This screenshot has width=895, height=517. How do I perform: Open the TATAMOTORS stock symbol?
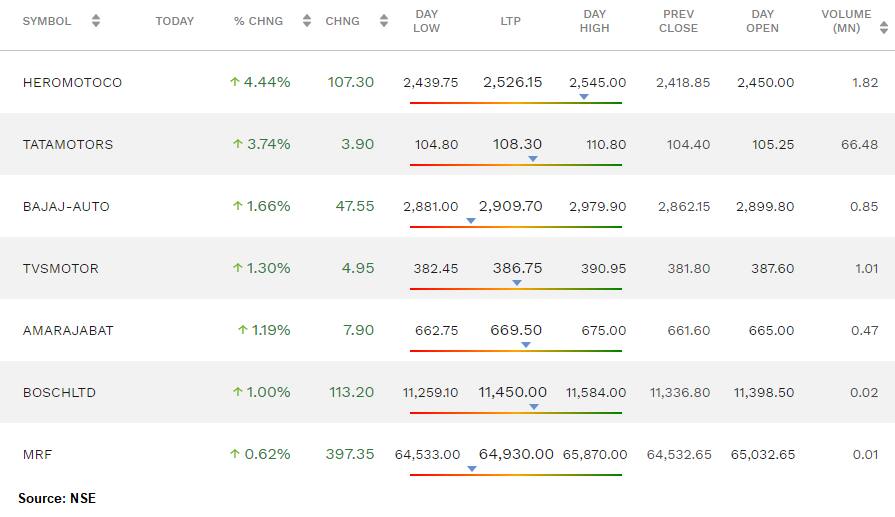tap(68, 145)
